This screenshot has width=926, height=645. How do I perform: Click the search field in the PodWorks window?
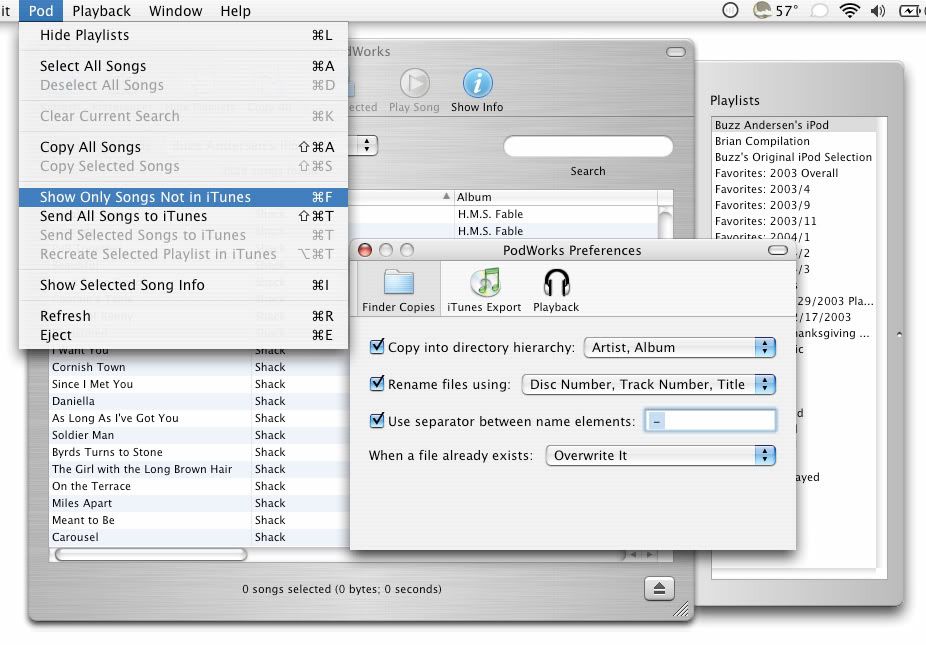(588, 146)
